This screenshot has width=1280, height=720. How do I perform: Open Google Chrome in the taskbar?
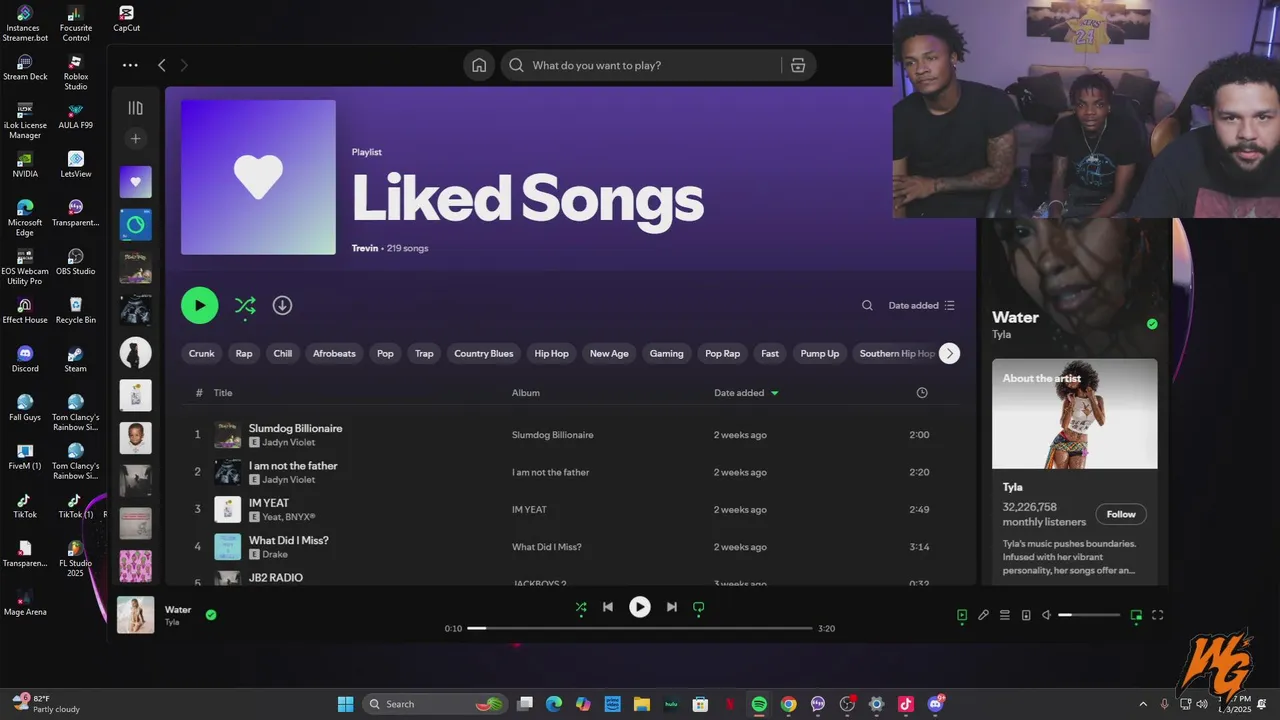pyautogui.click(x=788, y=704)
